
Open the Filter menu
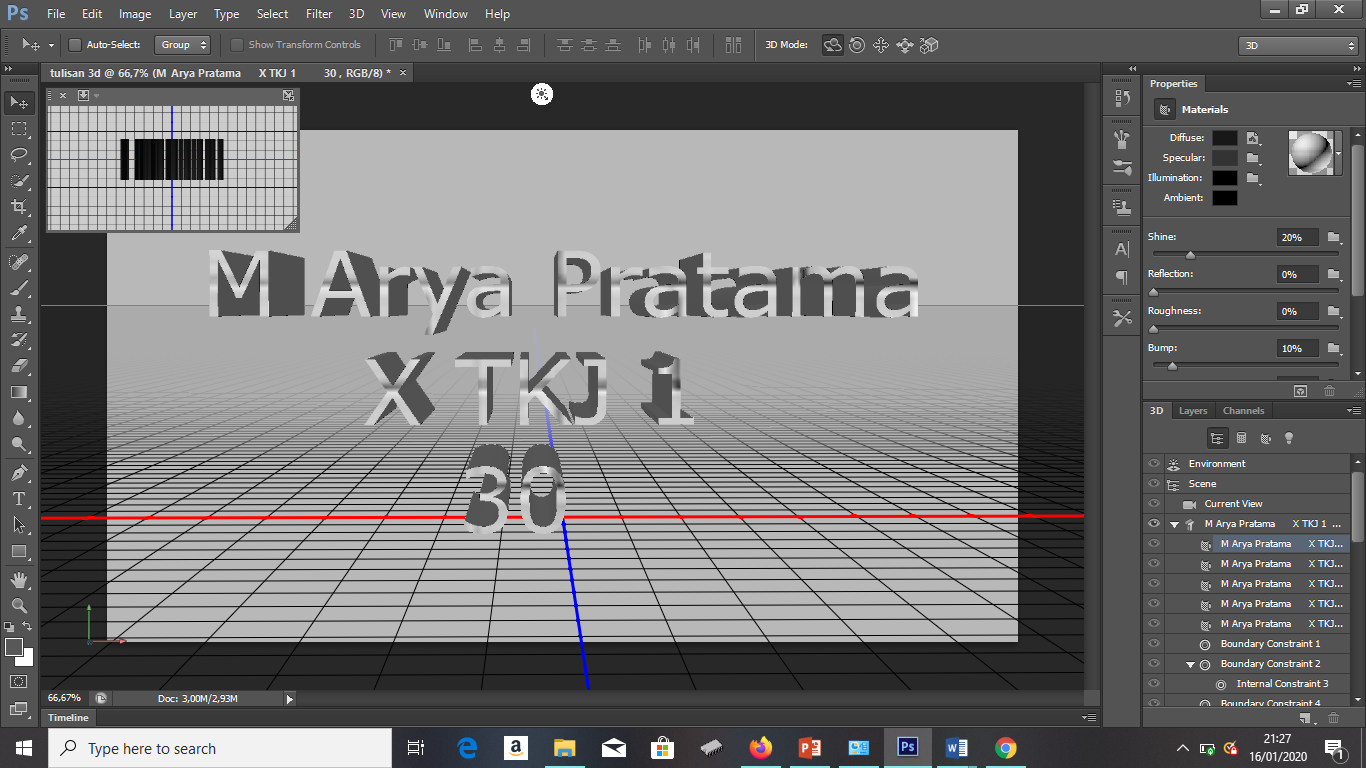318,14
